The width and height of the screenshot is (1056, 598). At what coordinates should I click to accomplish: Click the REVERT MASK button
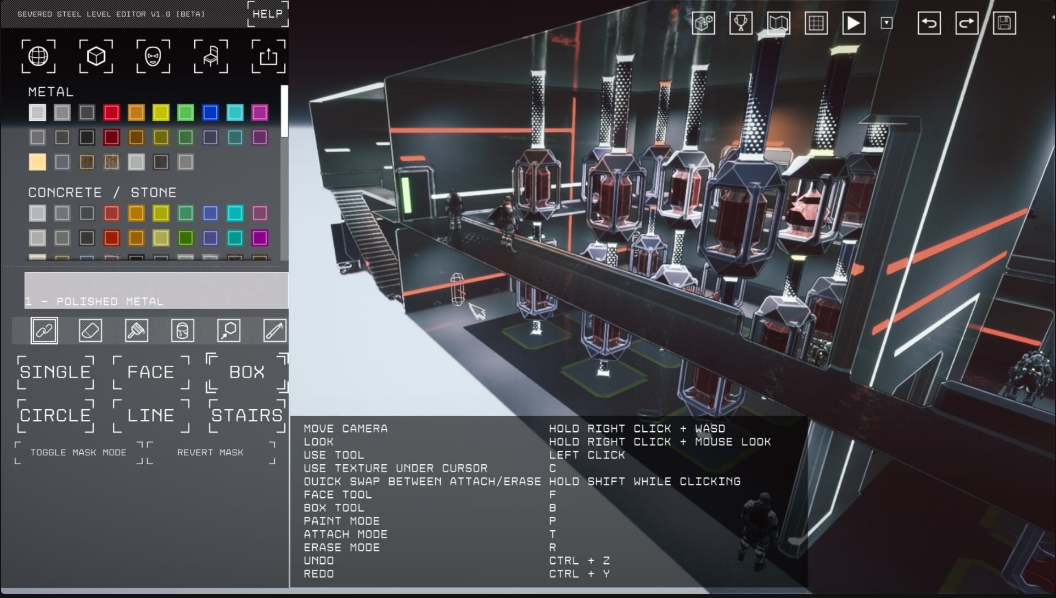[x=211, y=453]
